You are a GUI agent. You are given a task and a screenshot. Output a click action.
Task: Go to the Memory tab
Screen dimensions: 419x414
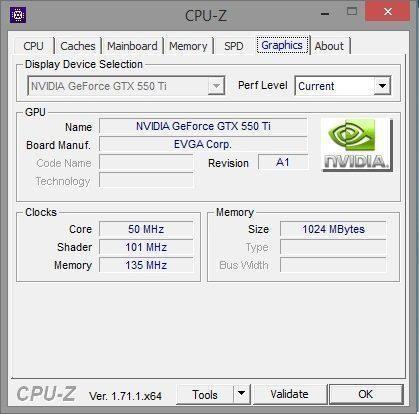188,46
